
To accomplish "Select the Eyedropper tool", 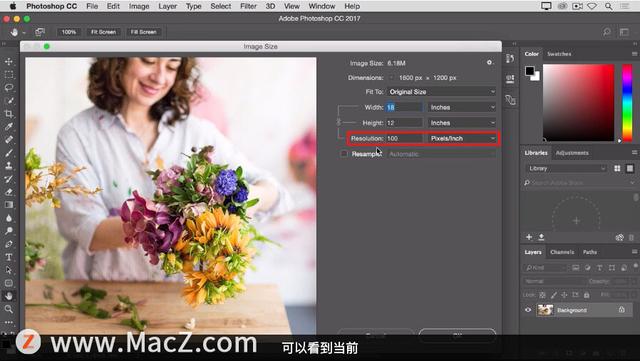I will point(9,127).
